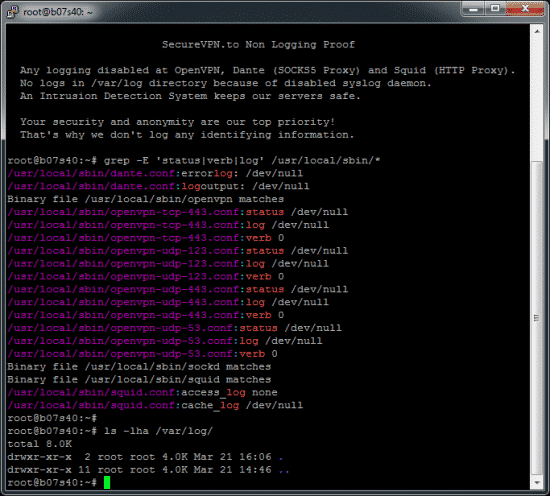Image resolution: width=550 pixels, height=496 pixels.
Task: Click the line starting 'Any logging disabled at OpenVPN'
Action: (x=267, y=71)
